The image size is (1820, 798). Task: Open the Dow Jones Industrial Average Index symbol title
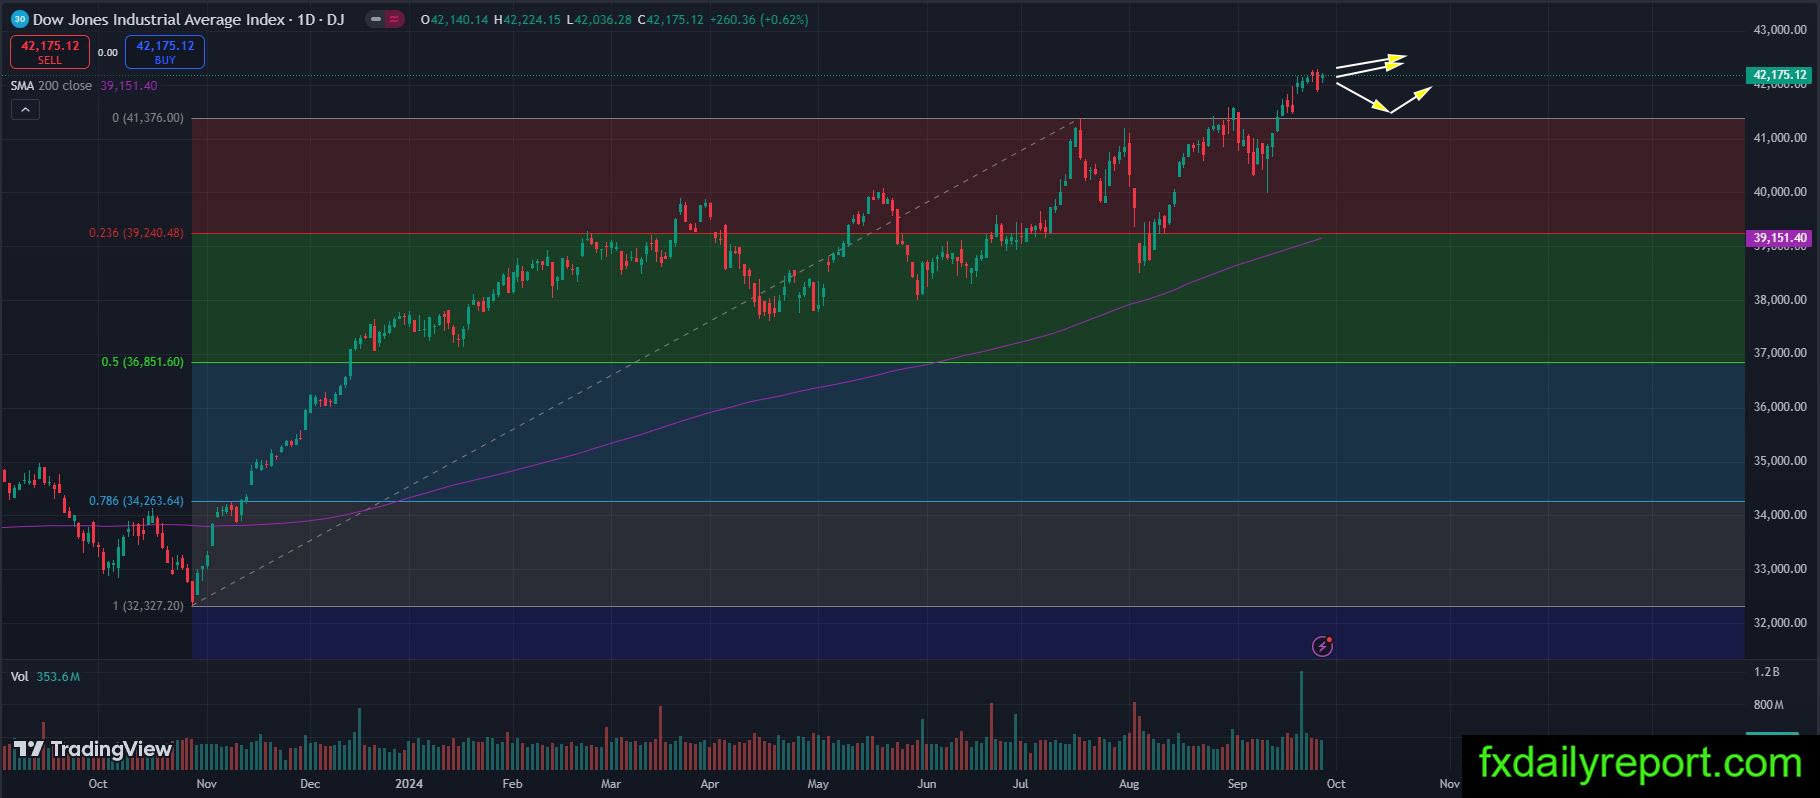tap(189, 19)
